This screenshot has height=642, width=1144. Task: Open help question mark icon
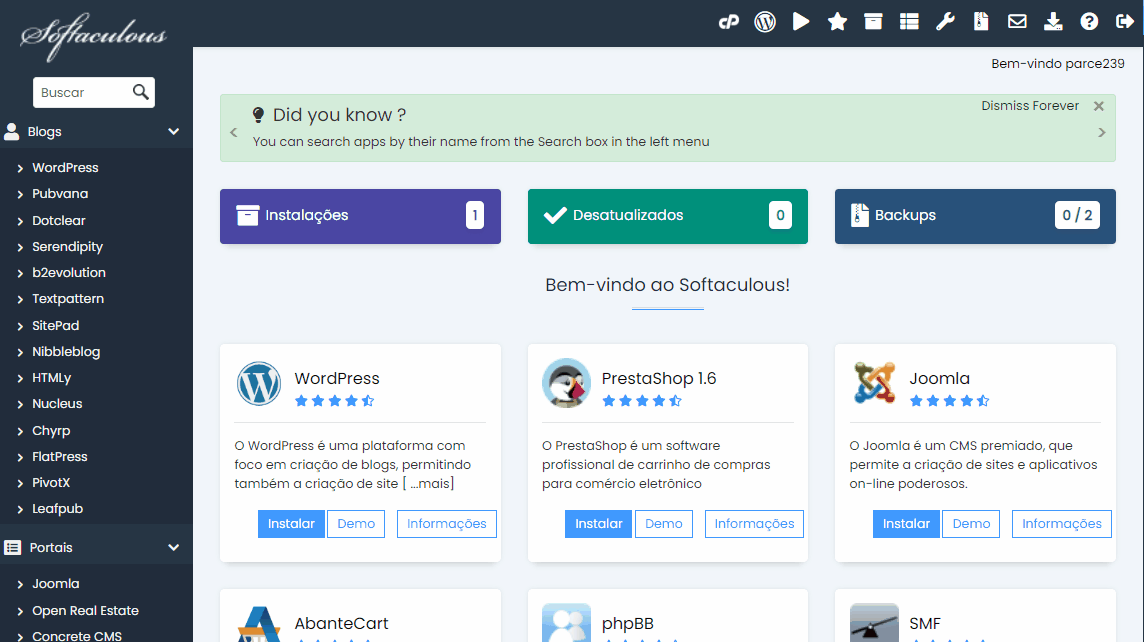coord(1089,22)
